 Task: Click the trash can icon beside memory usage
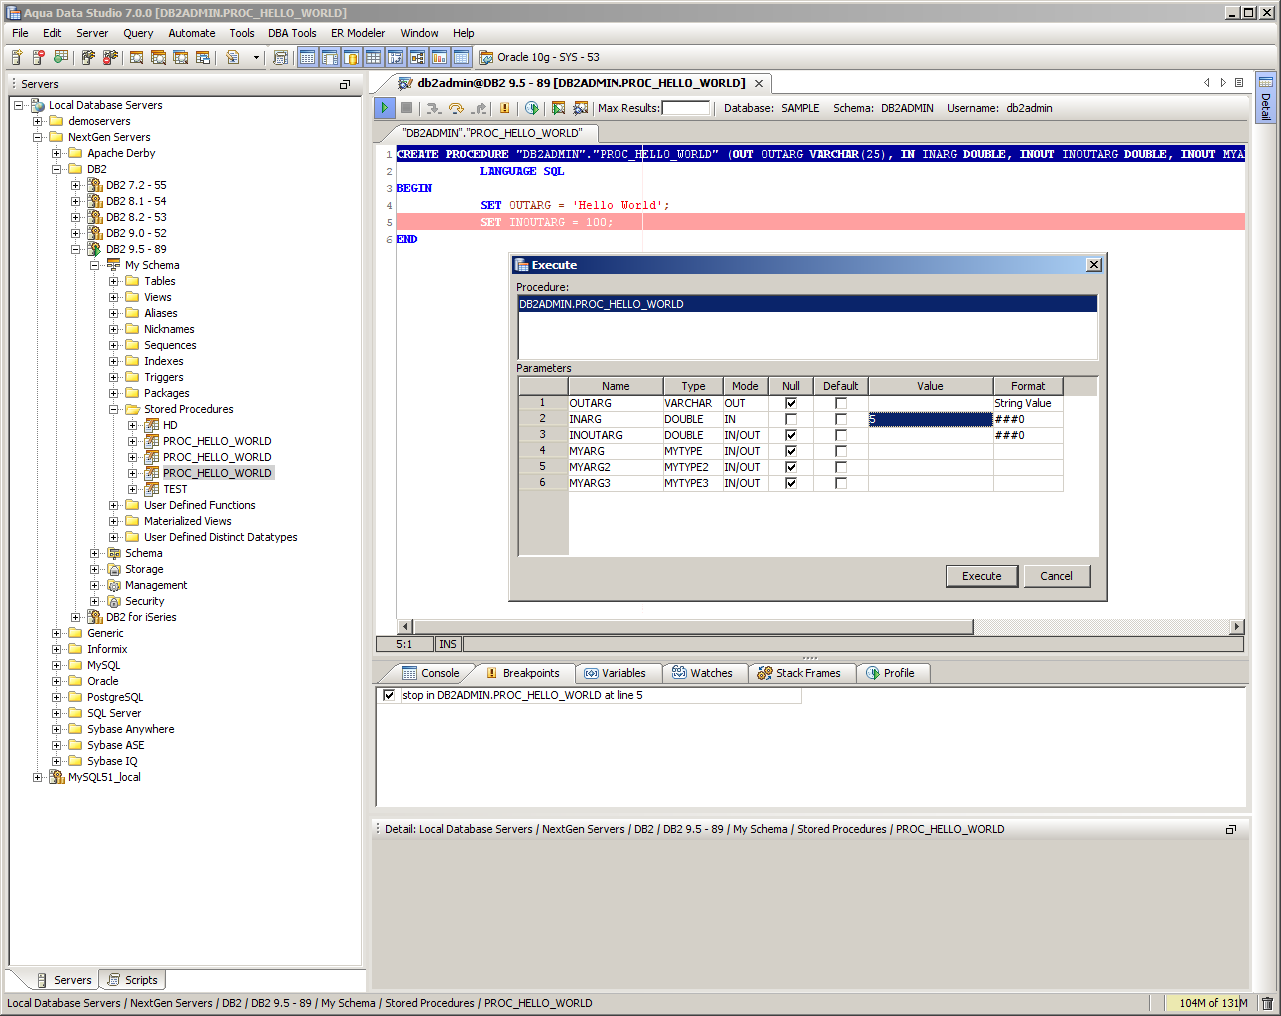(x=1267, y=1003)
